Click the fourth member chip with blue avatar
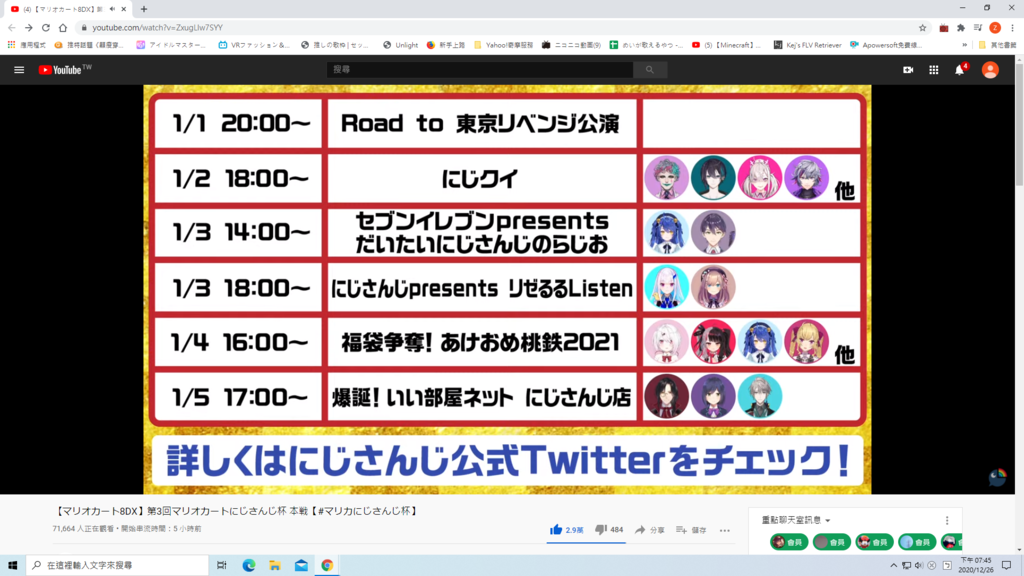 click(x=917, y=542)
